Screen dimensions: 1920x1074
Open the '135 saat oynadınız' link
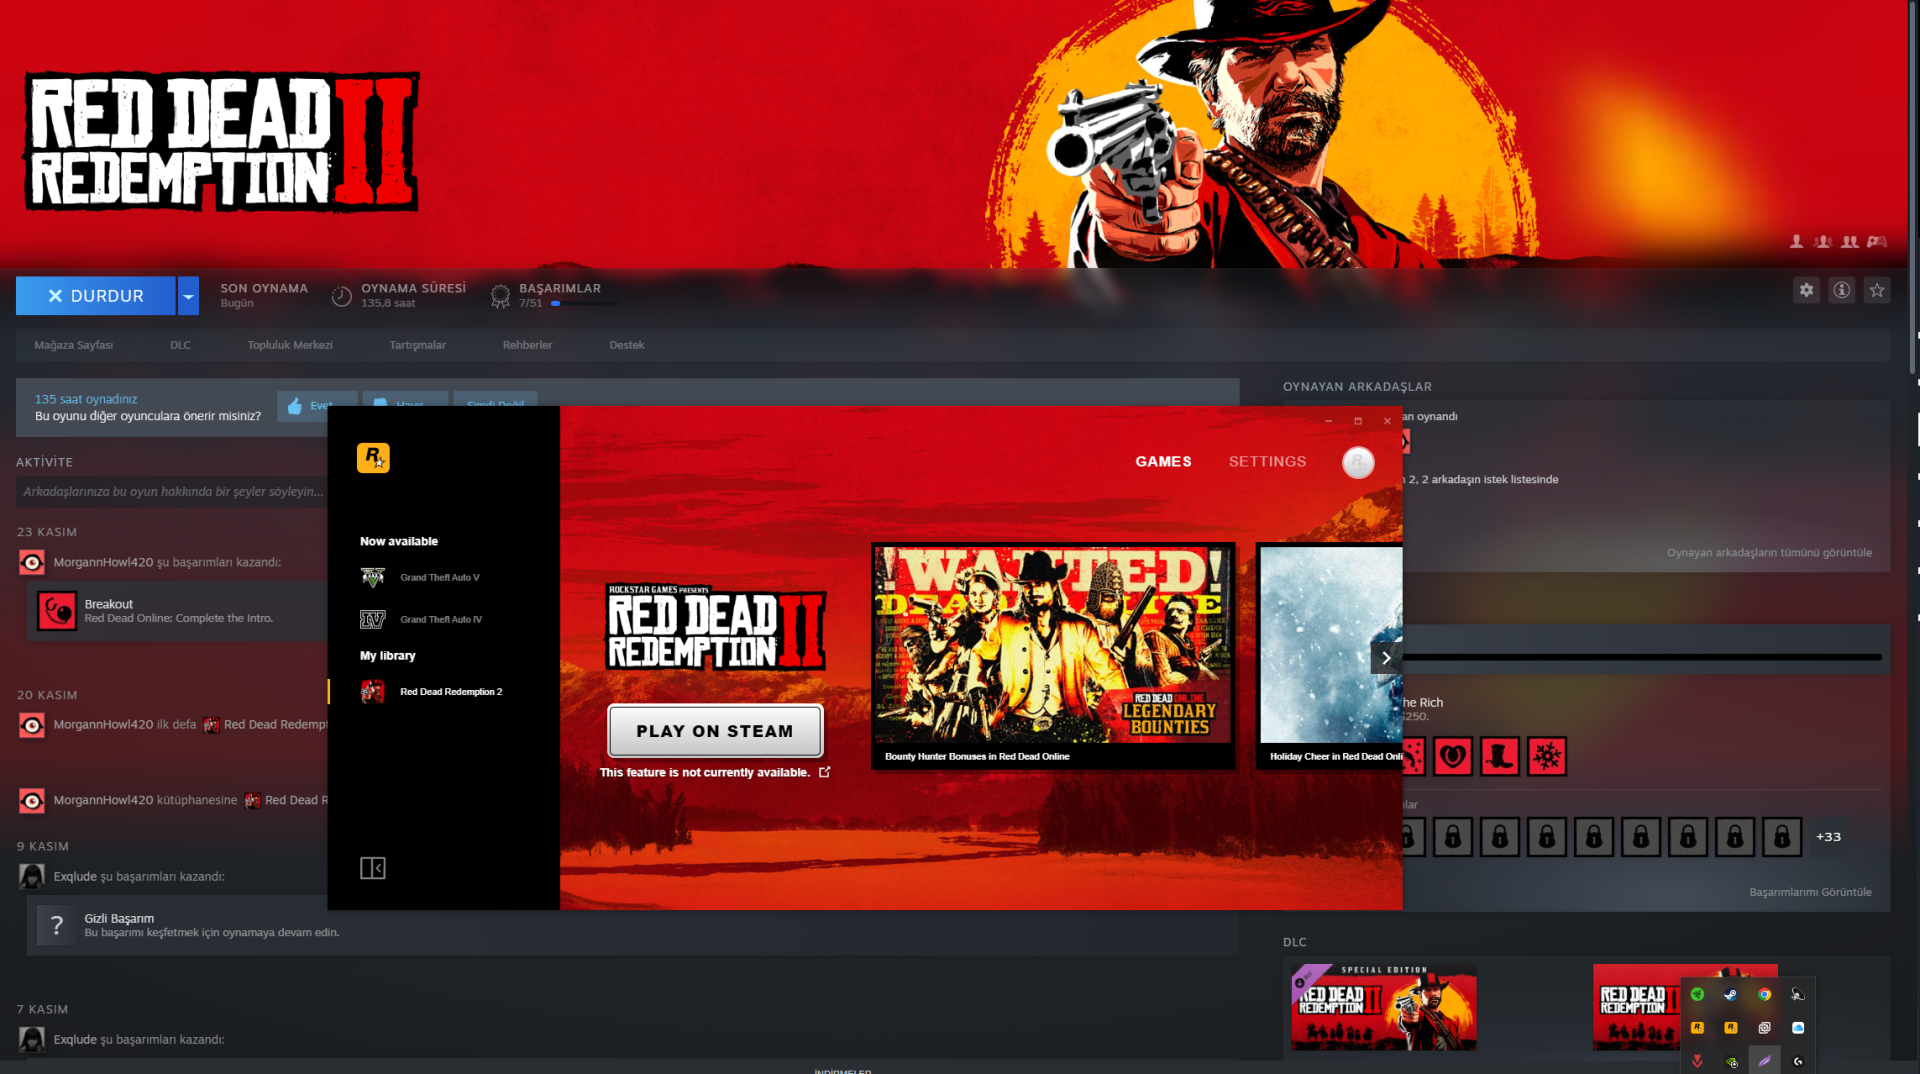pos(86,399)
